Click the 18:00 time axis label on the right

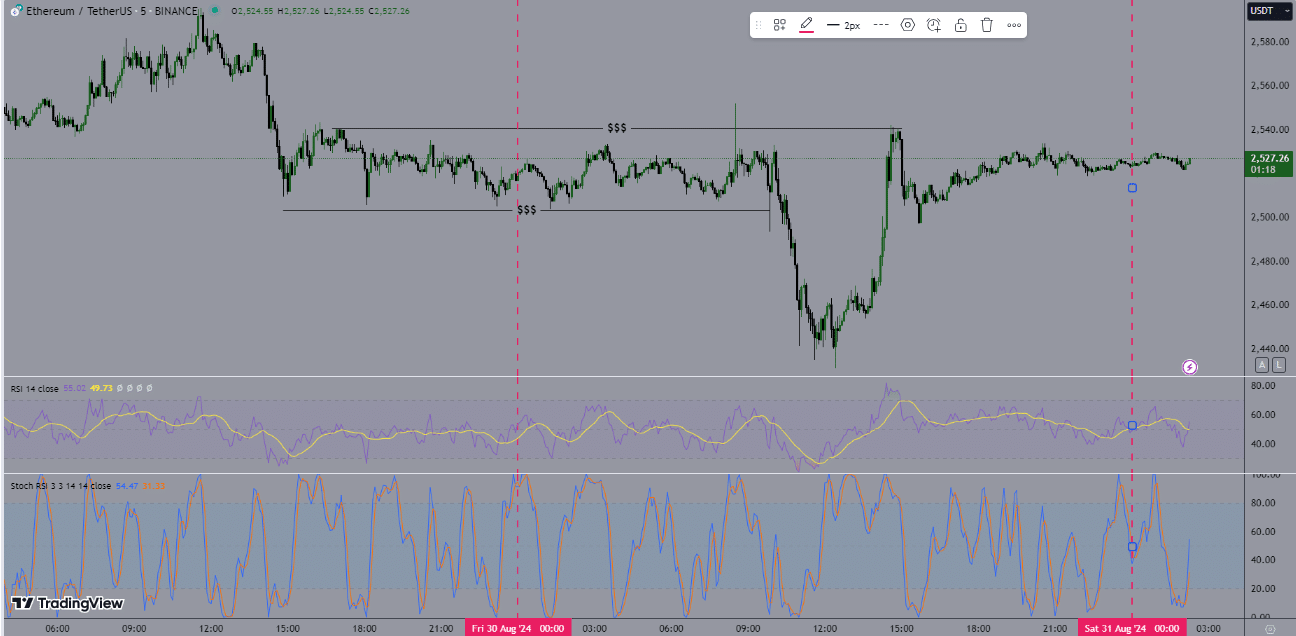pos(978,628)
